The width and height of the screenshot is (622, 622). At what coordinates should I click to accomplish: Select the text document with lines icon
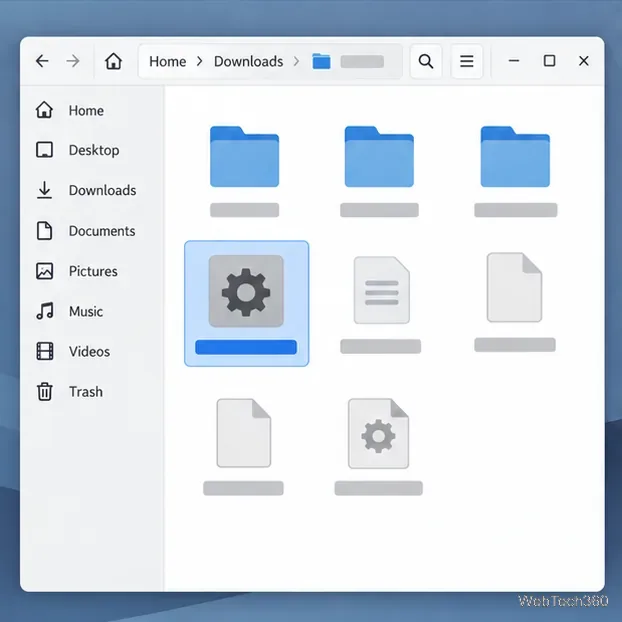382,290
